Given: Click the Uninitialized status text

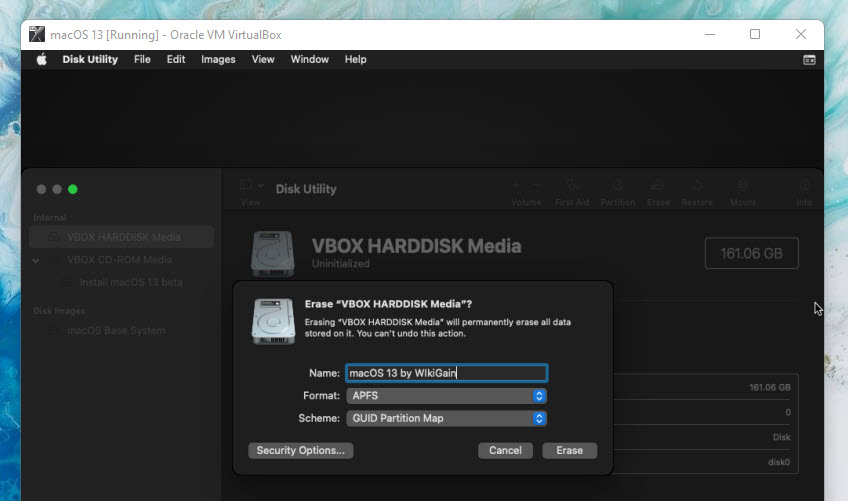Looking at the screenshot, I should point(341,263).
